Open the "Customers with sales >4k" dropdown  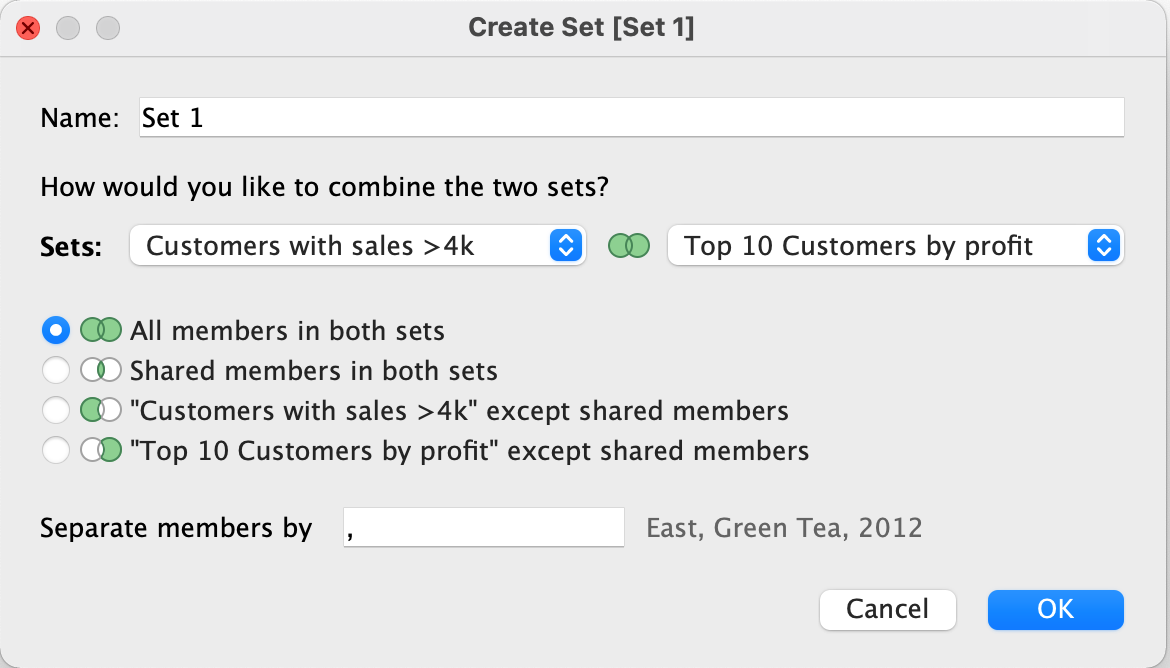pos(357,246)
